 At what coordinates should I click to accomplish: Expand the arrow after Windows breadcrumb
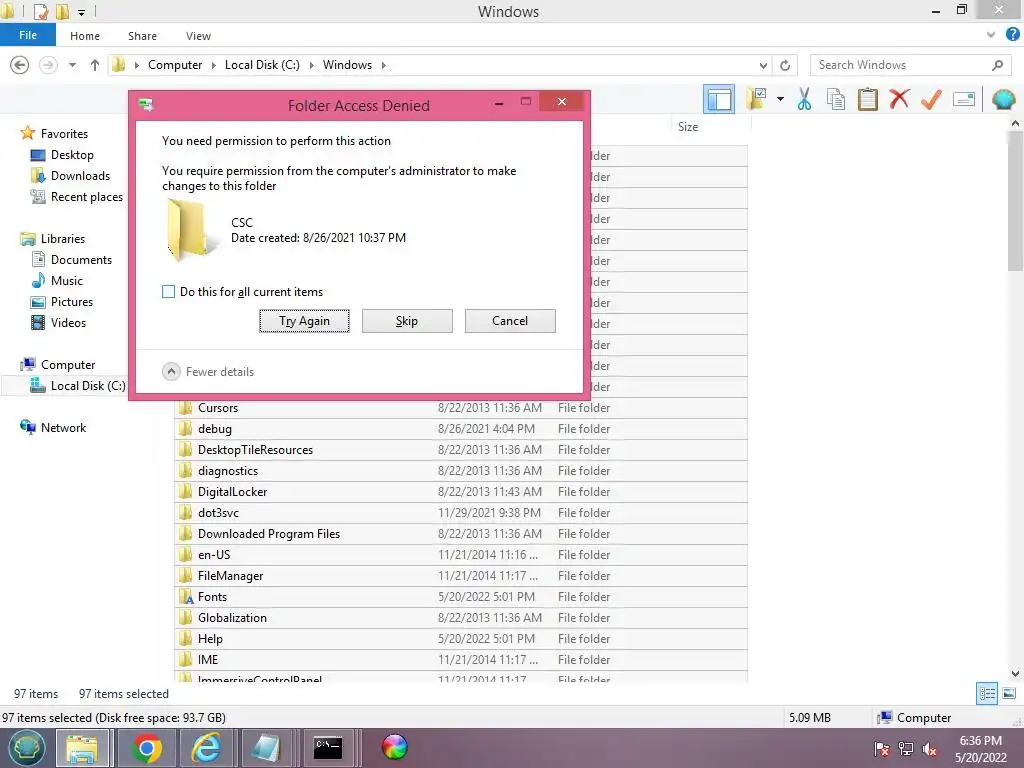click(383, 65)
